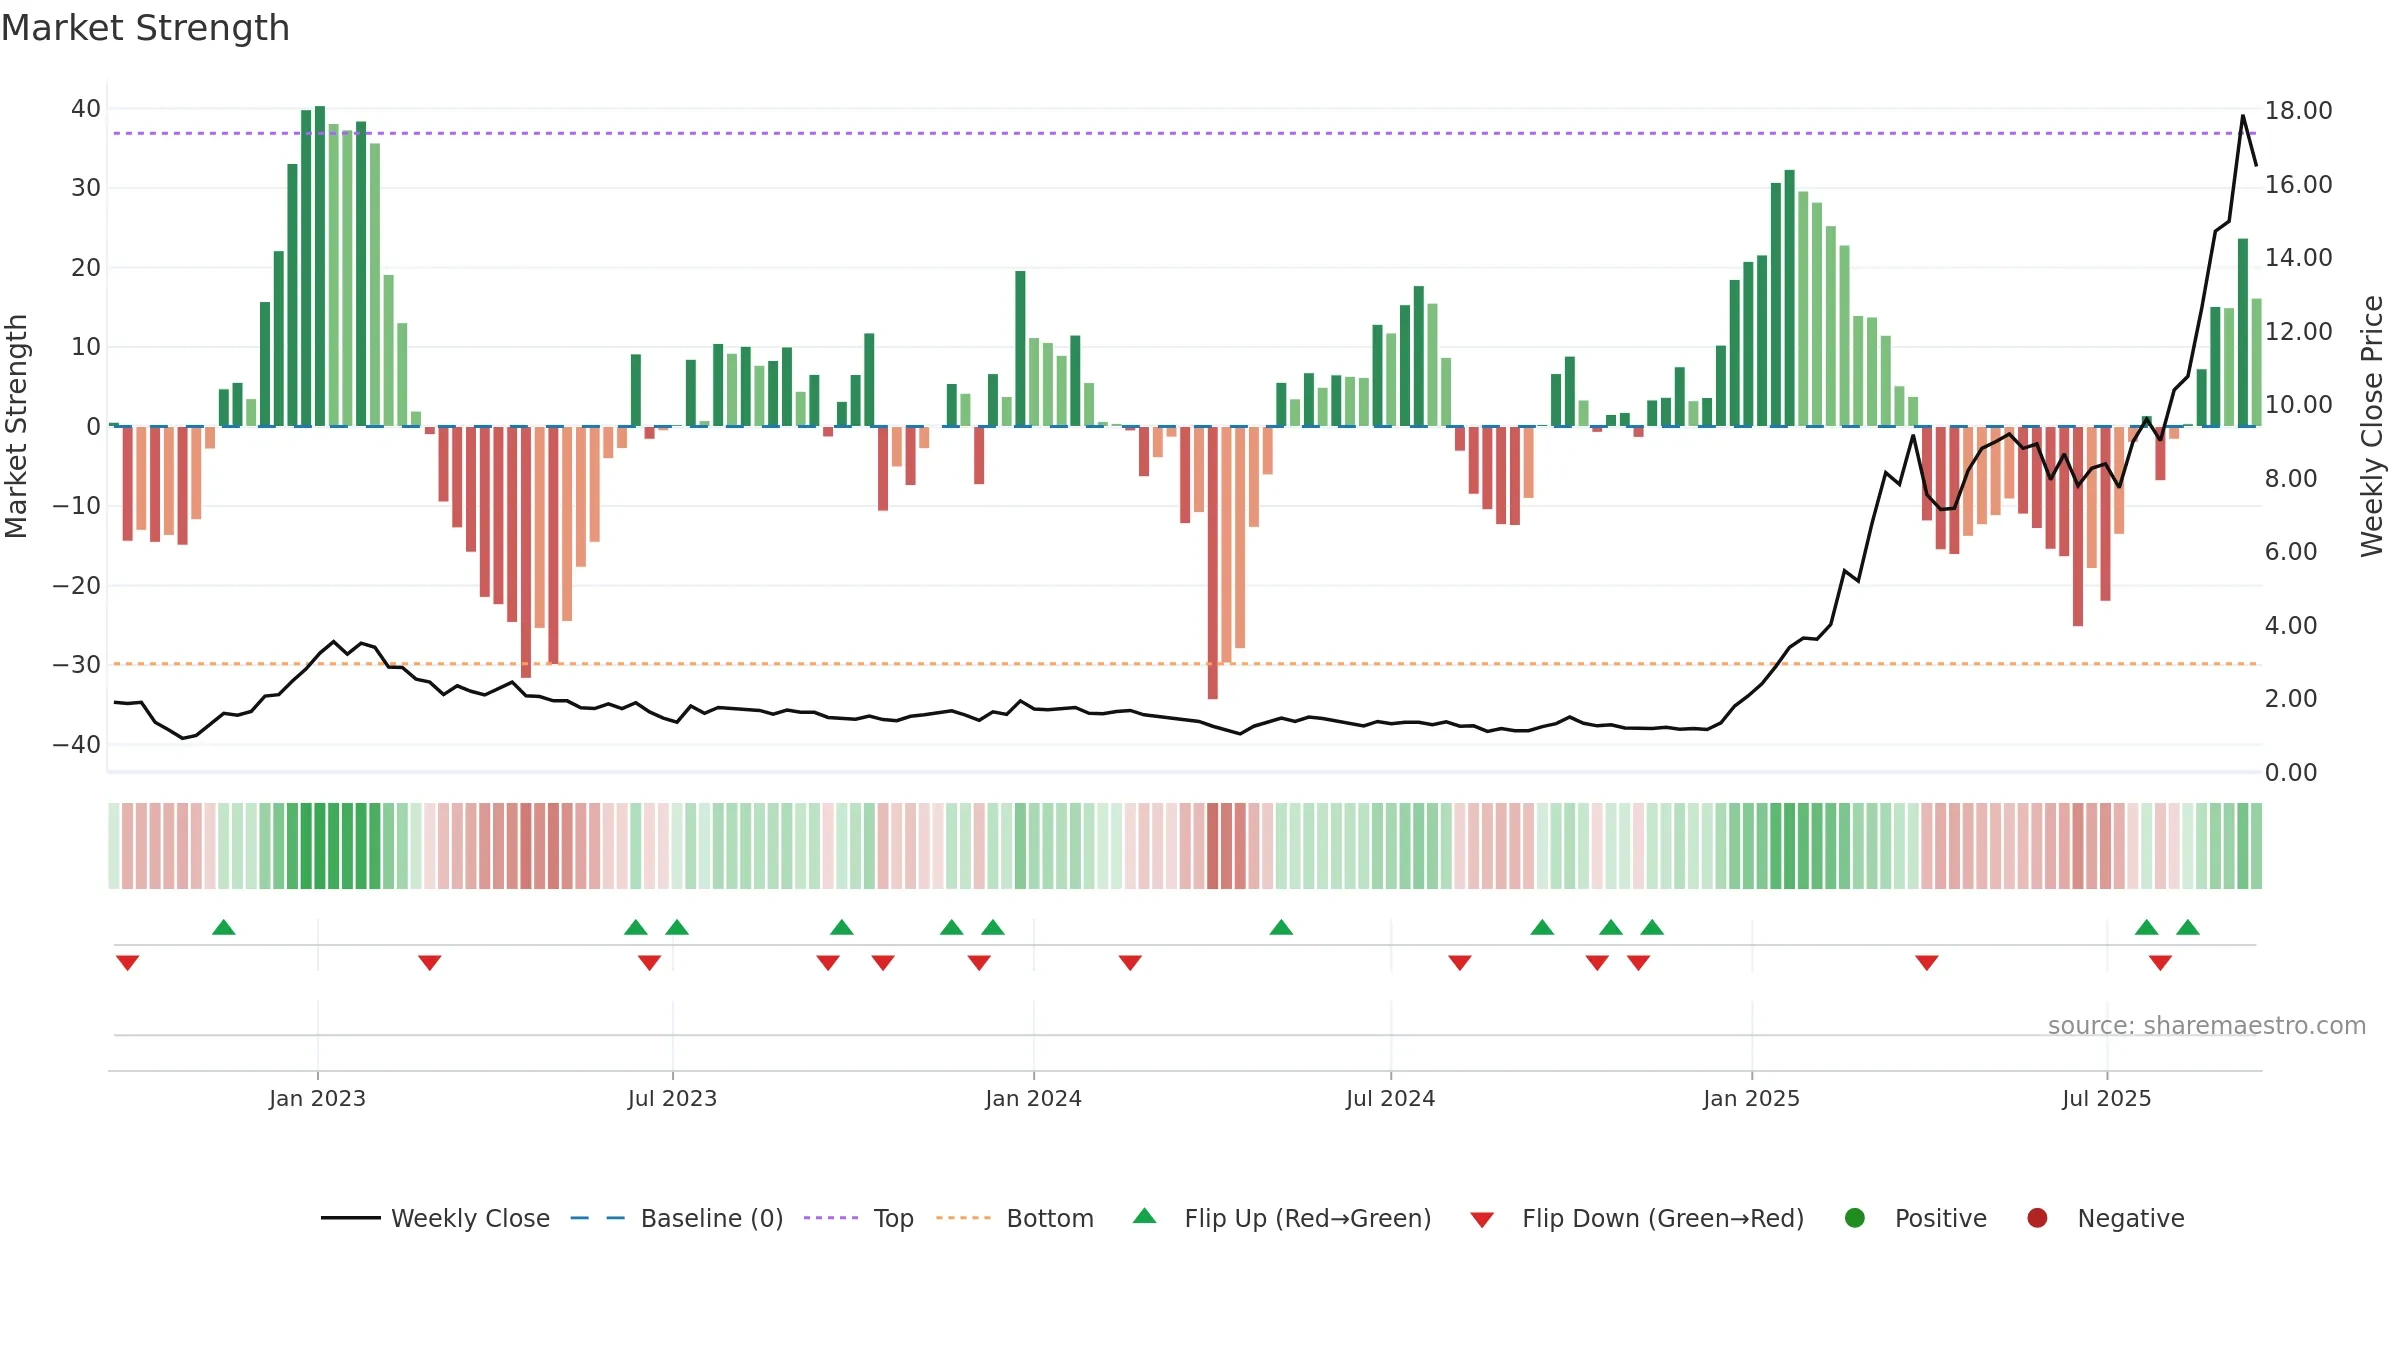Viewport: 2400px width, 1350px height.
Task: Click the Jul 2024 x-axis label
Action: 1390,1099
